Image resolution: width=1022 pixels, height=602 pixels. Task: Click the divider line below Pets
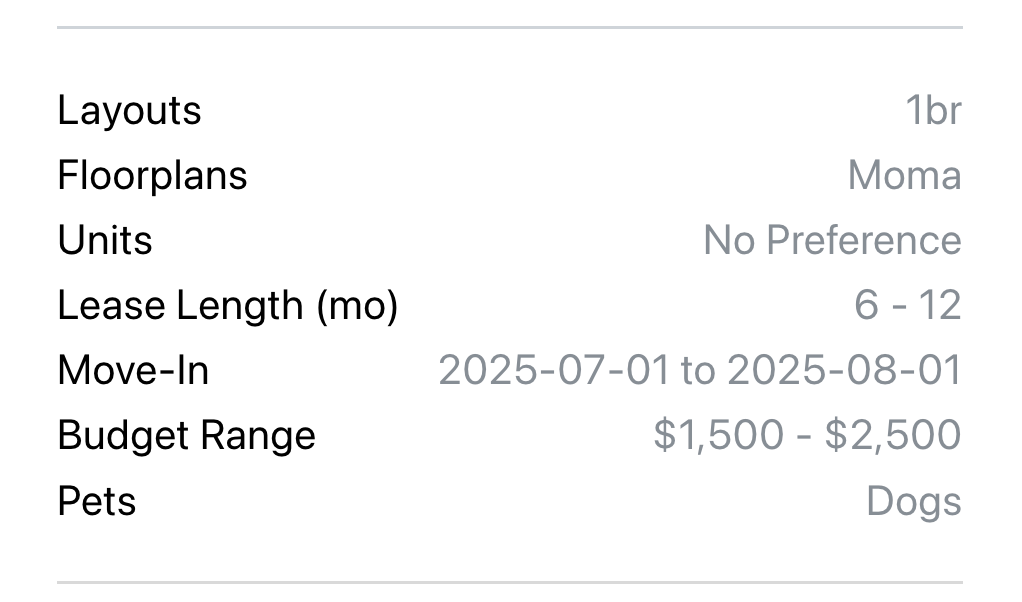510,582
